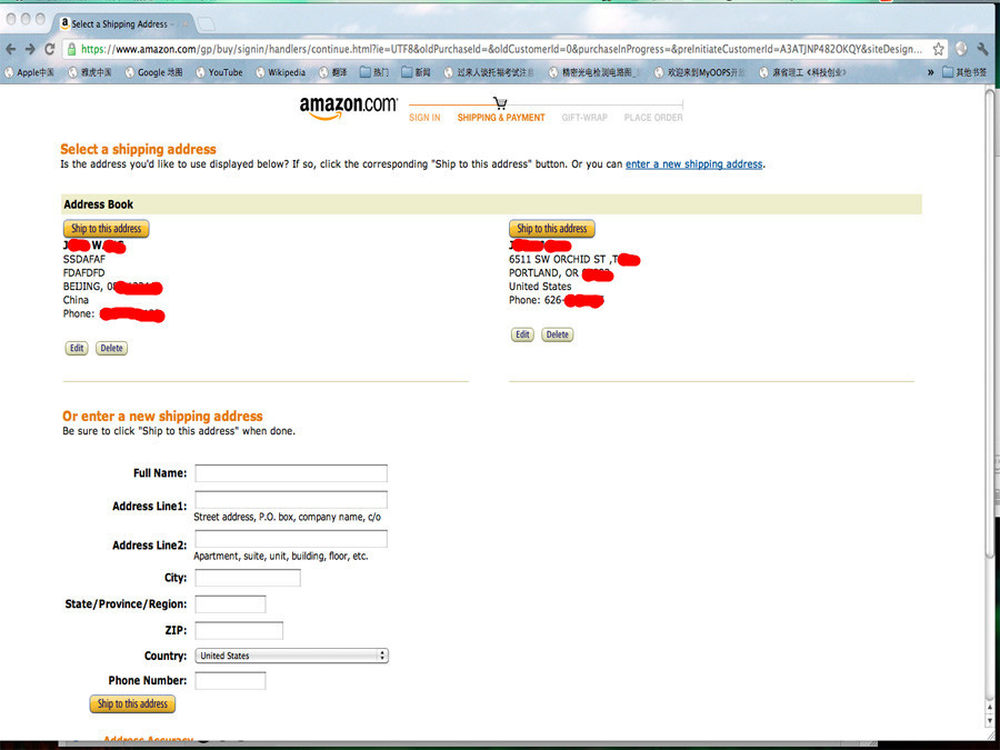The image size is (1000, 750).
Task: Click the Address Line1 input field
Action: pos(291,499)
